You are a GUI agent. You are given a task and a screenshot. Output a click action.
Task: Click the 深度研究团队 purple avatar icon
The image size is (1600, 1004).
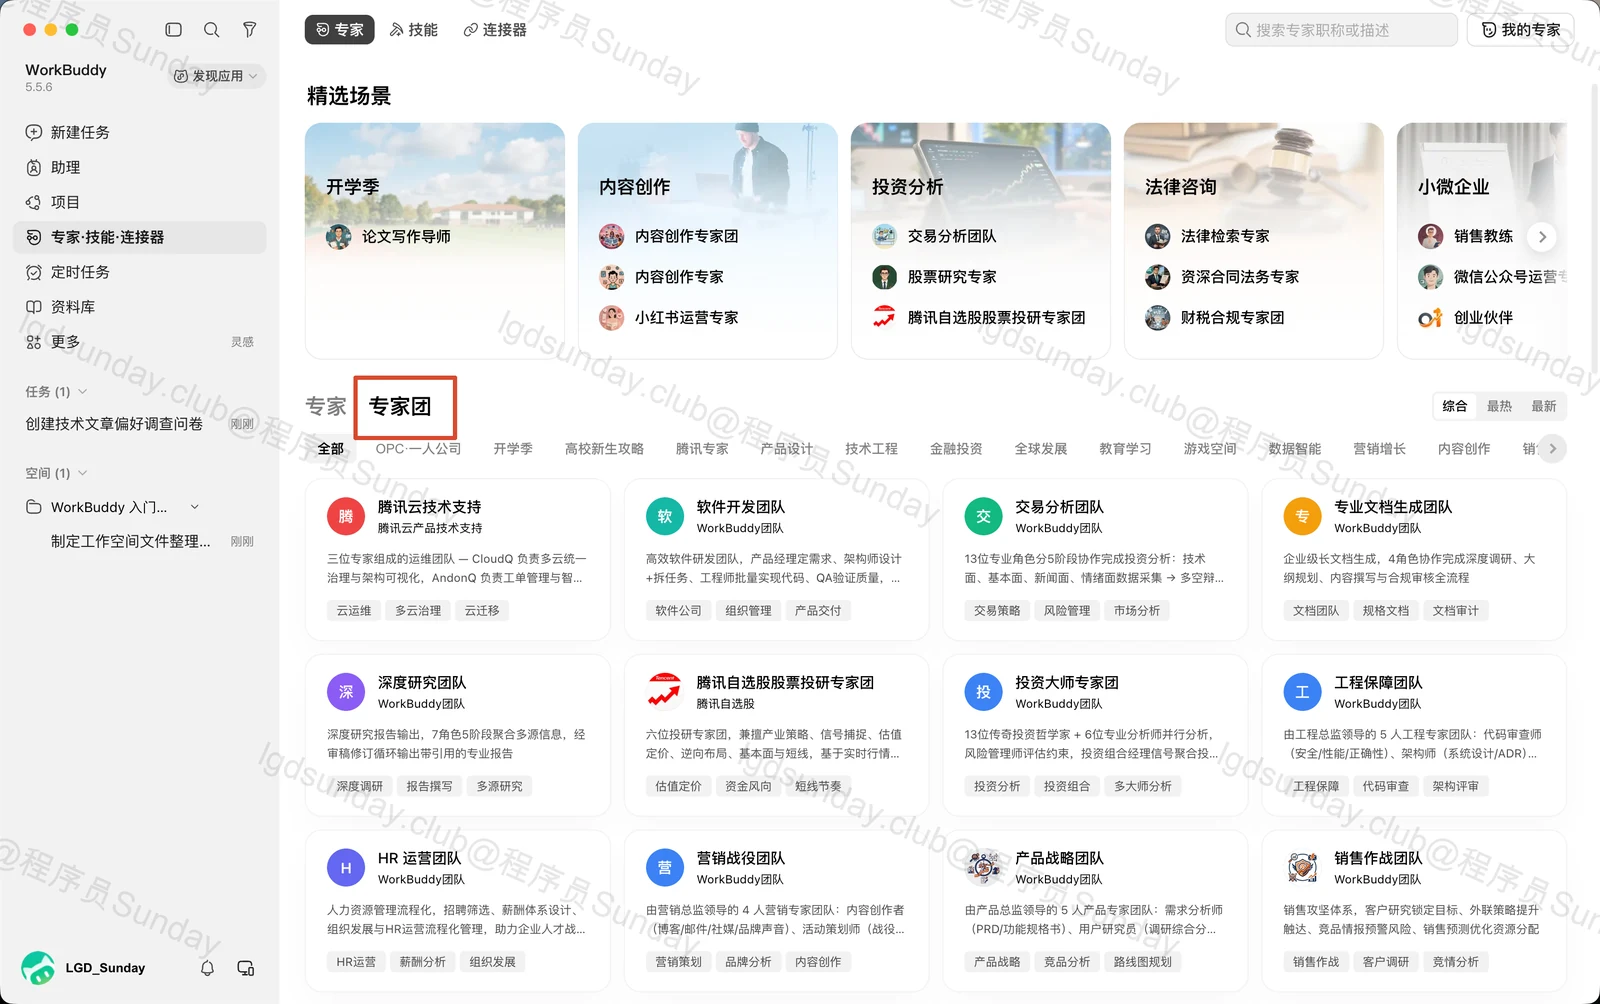346,692
